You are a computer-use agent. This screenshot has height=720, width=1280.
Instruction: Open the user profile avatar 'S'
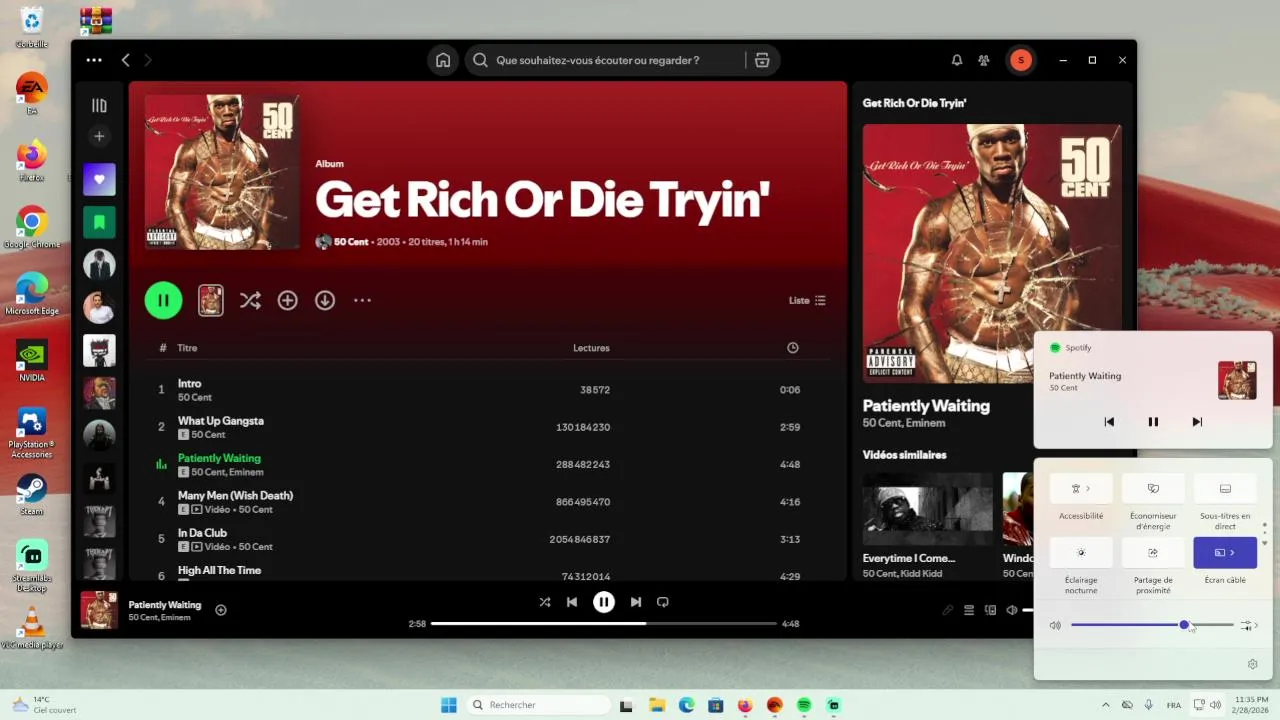(x=1020, y=60)
